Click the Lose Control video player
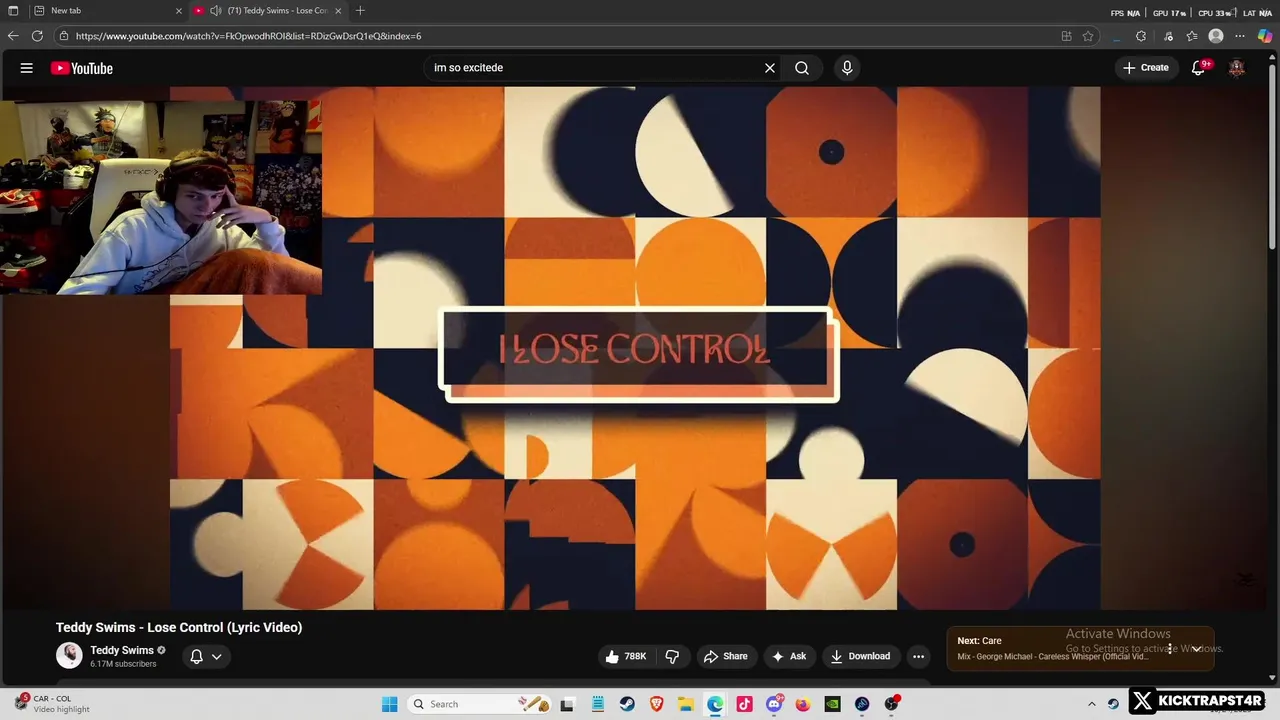This screenshot has width=1280, height=720. [635, 348]
